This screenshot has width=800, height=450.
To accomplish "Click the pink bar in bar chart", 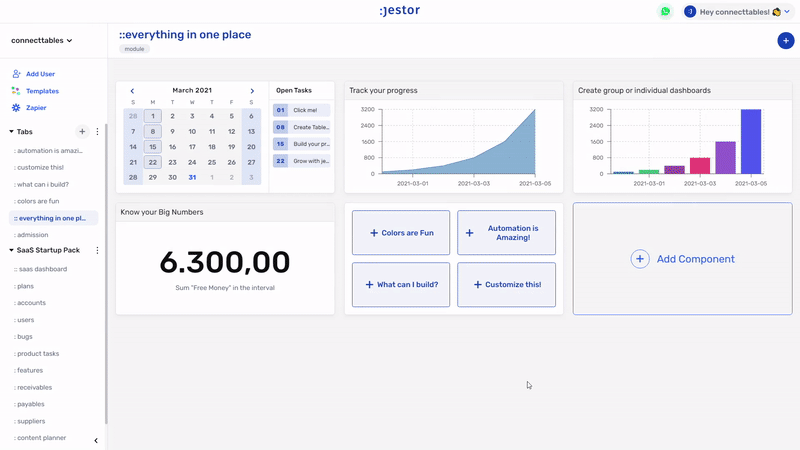I will pos(700,166).
